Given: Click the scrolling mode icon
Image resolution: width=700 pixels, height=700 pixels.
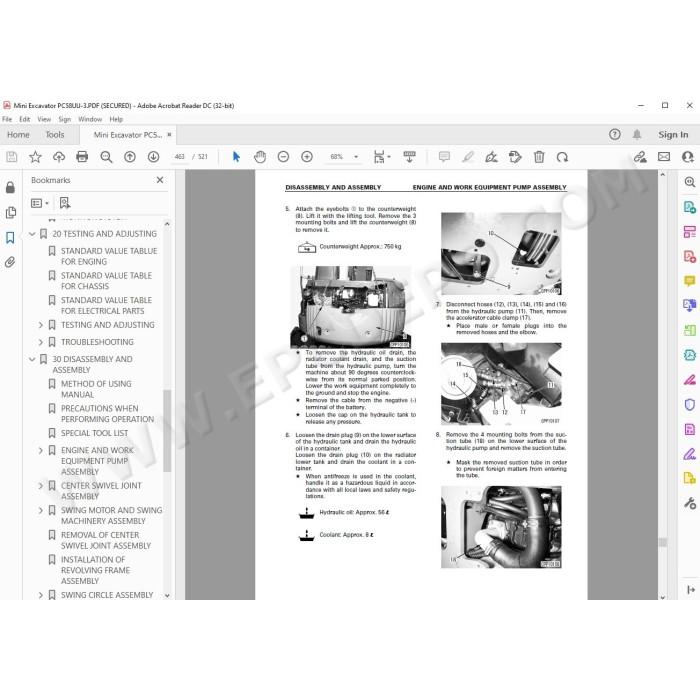Looking at the screenshot, I should tap(409, 157).
